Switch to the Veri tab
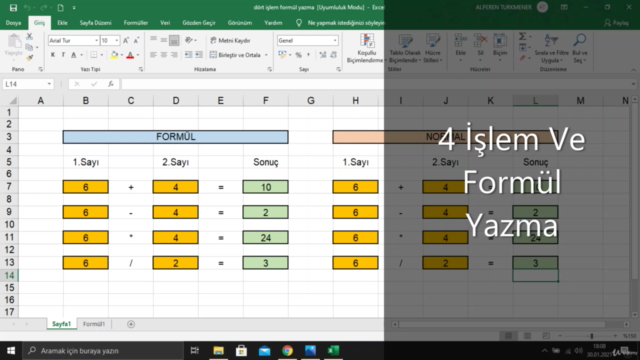The height and width of the screenshot is (360, 640). click(x=165, y=23)
